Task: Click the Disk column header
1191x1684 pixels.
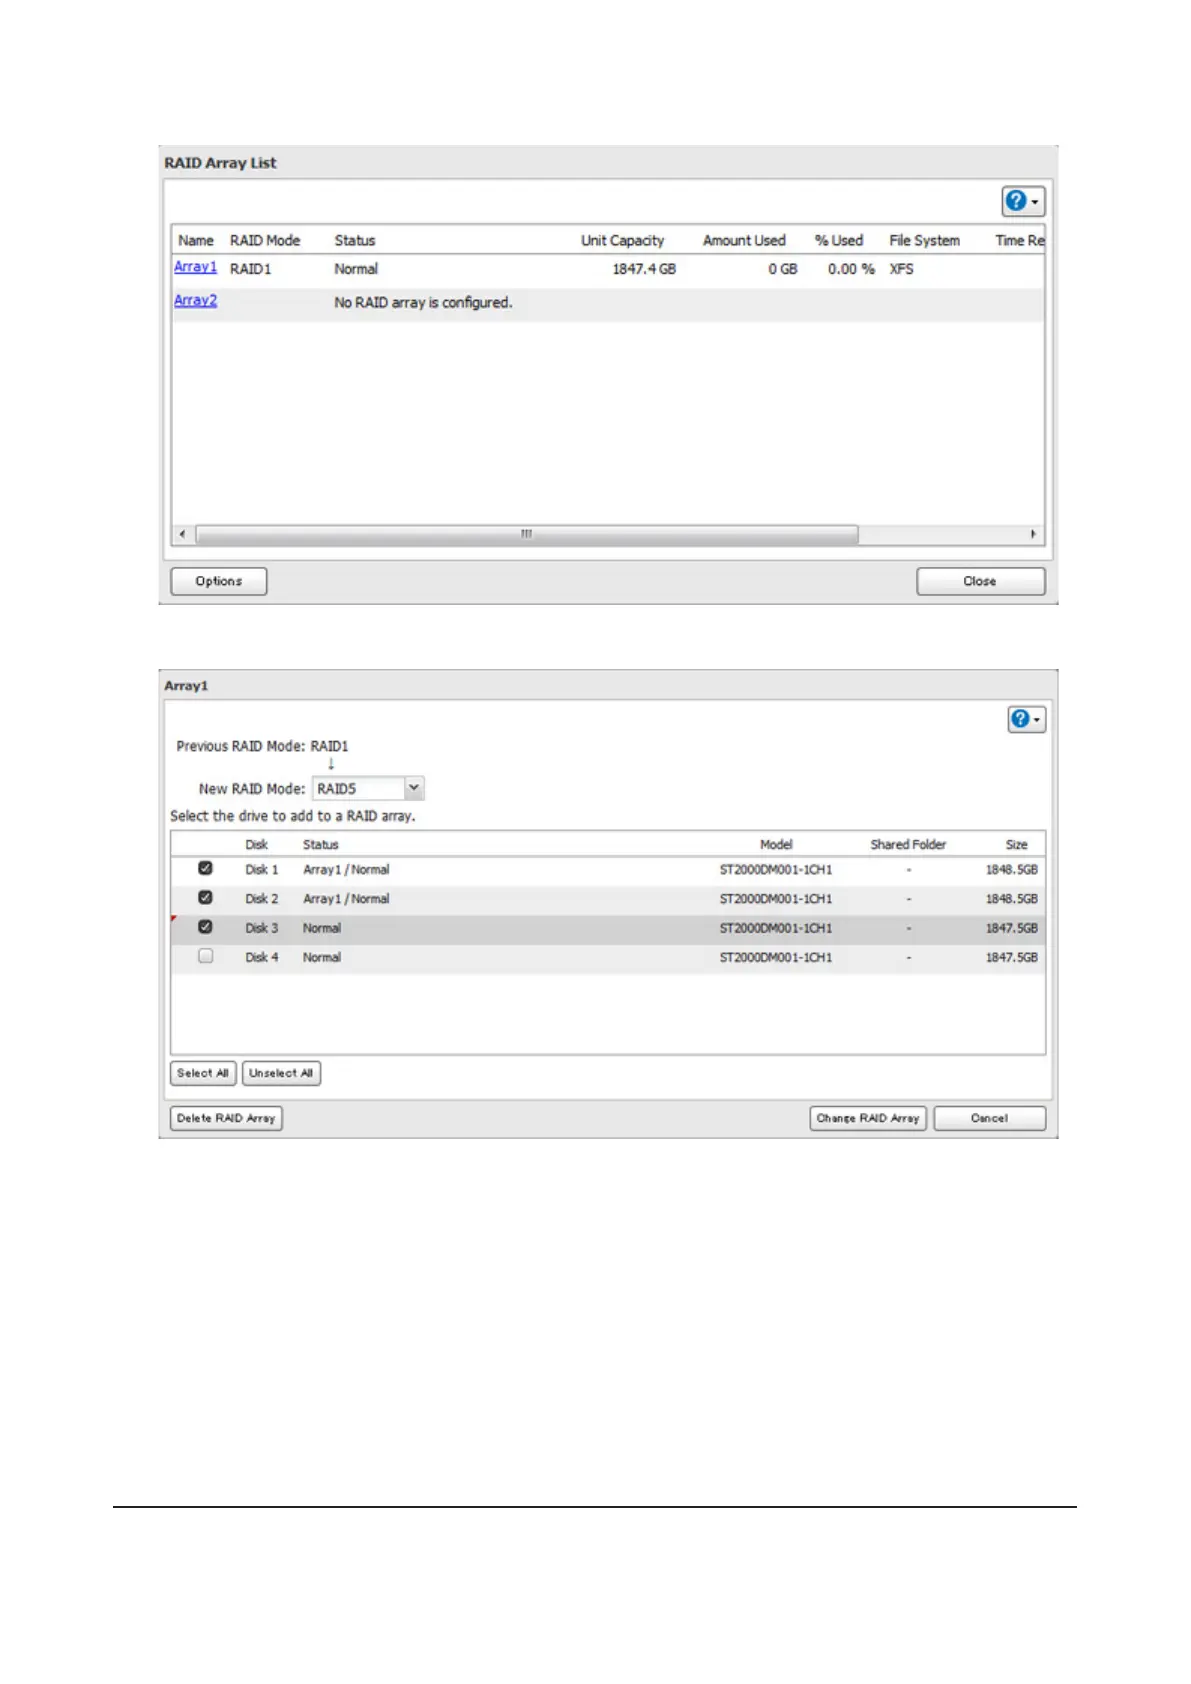Action: coord(257,844)
